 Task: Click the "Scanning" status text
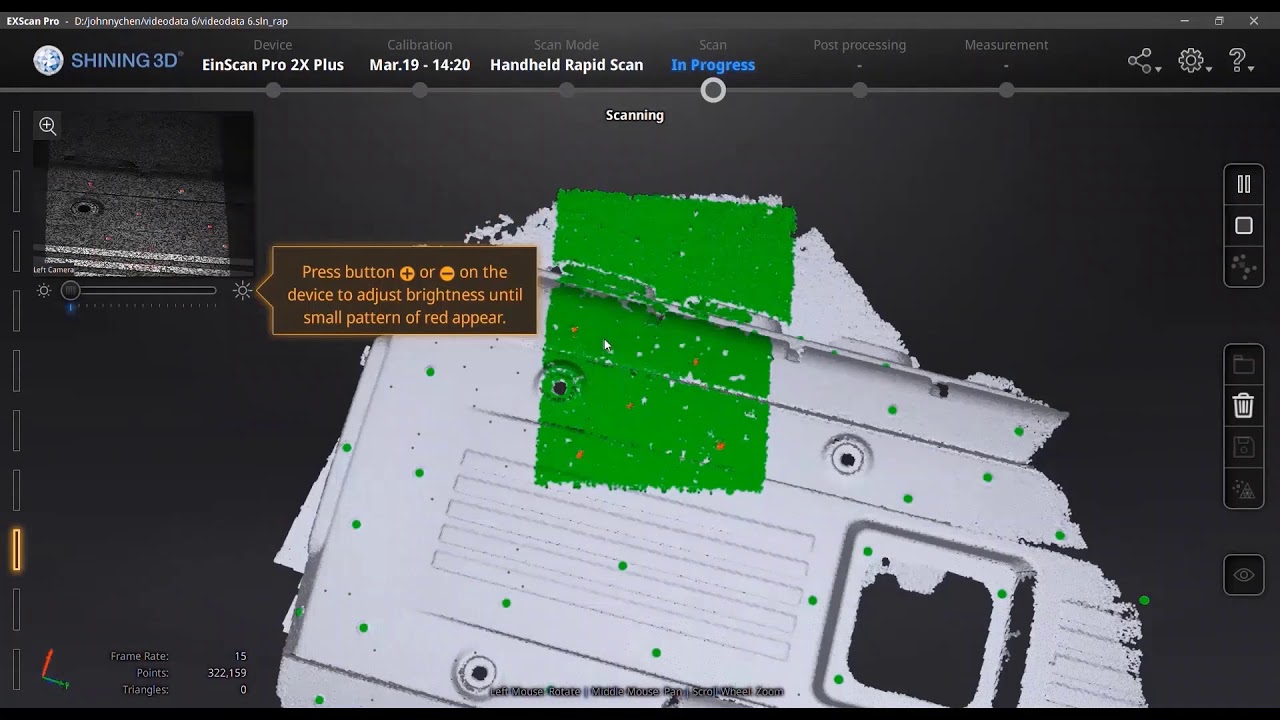(635, 115)
